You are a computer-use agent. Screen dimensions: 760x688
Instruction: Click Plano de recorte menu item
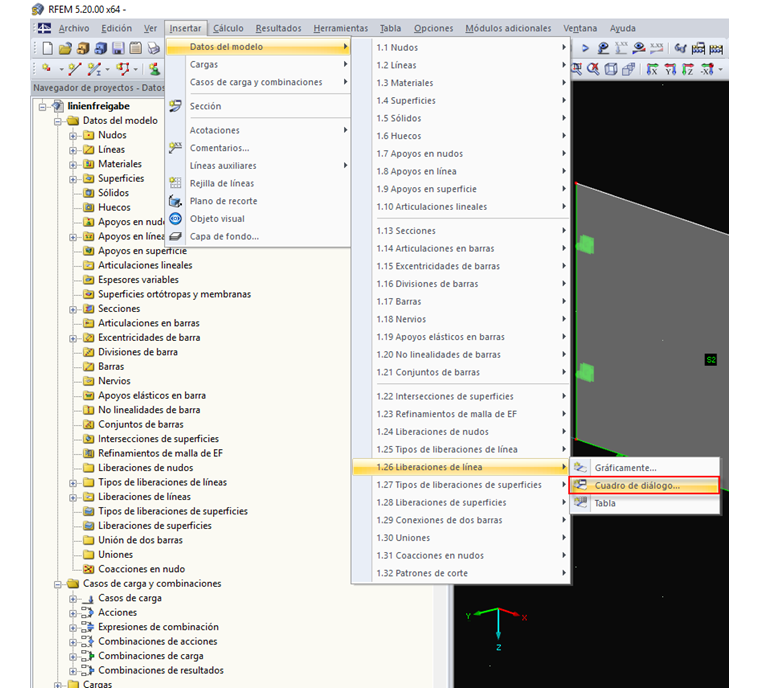[223, 201]
